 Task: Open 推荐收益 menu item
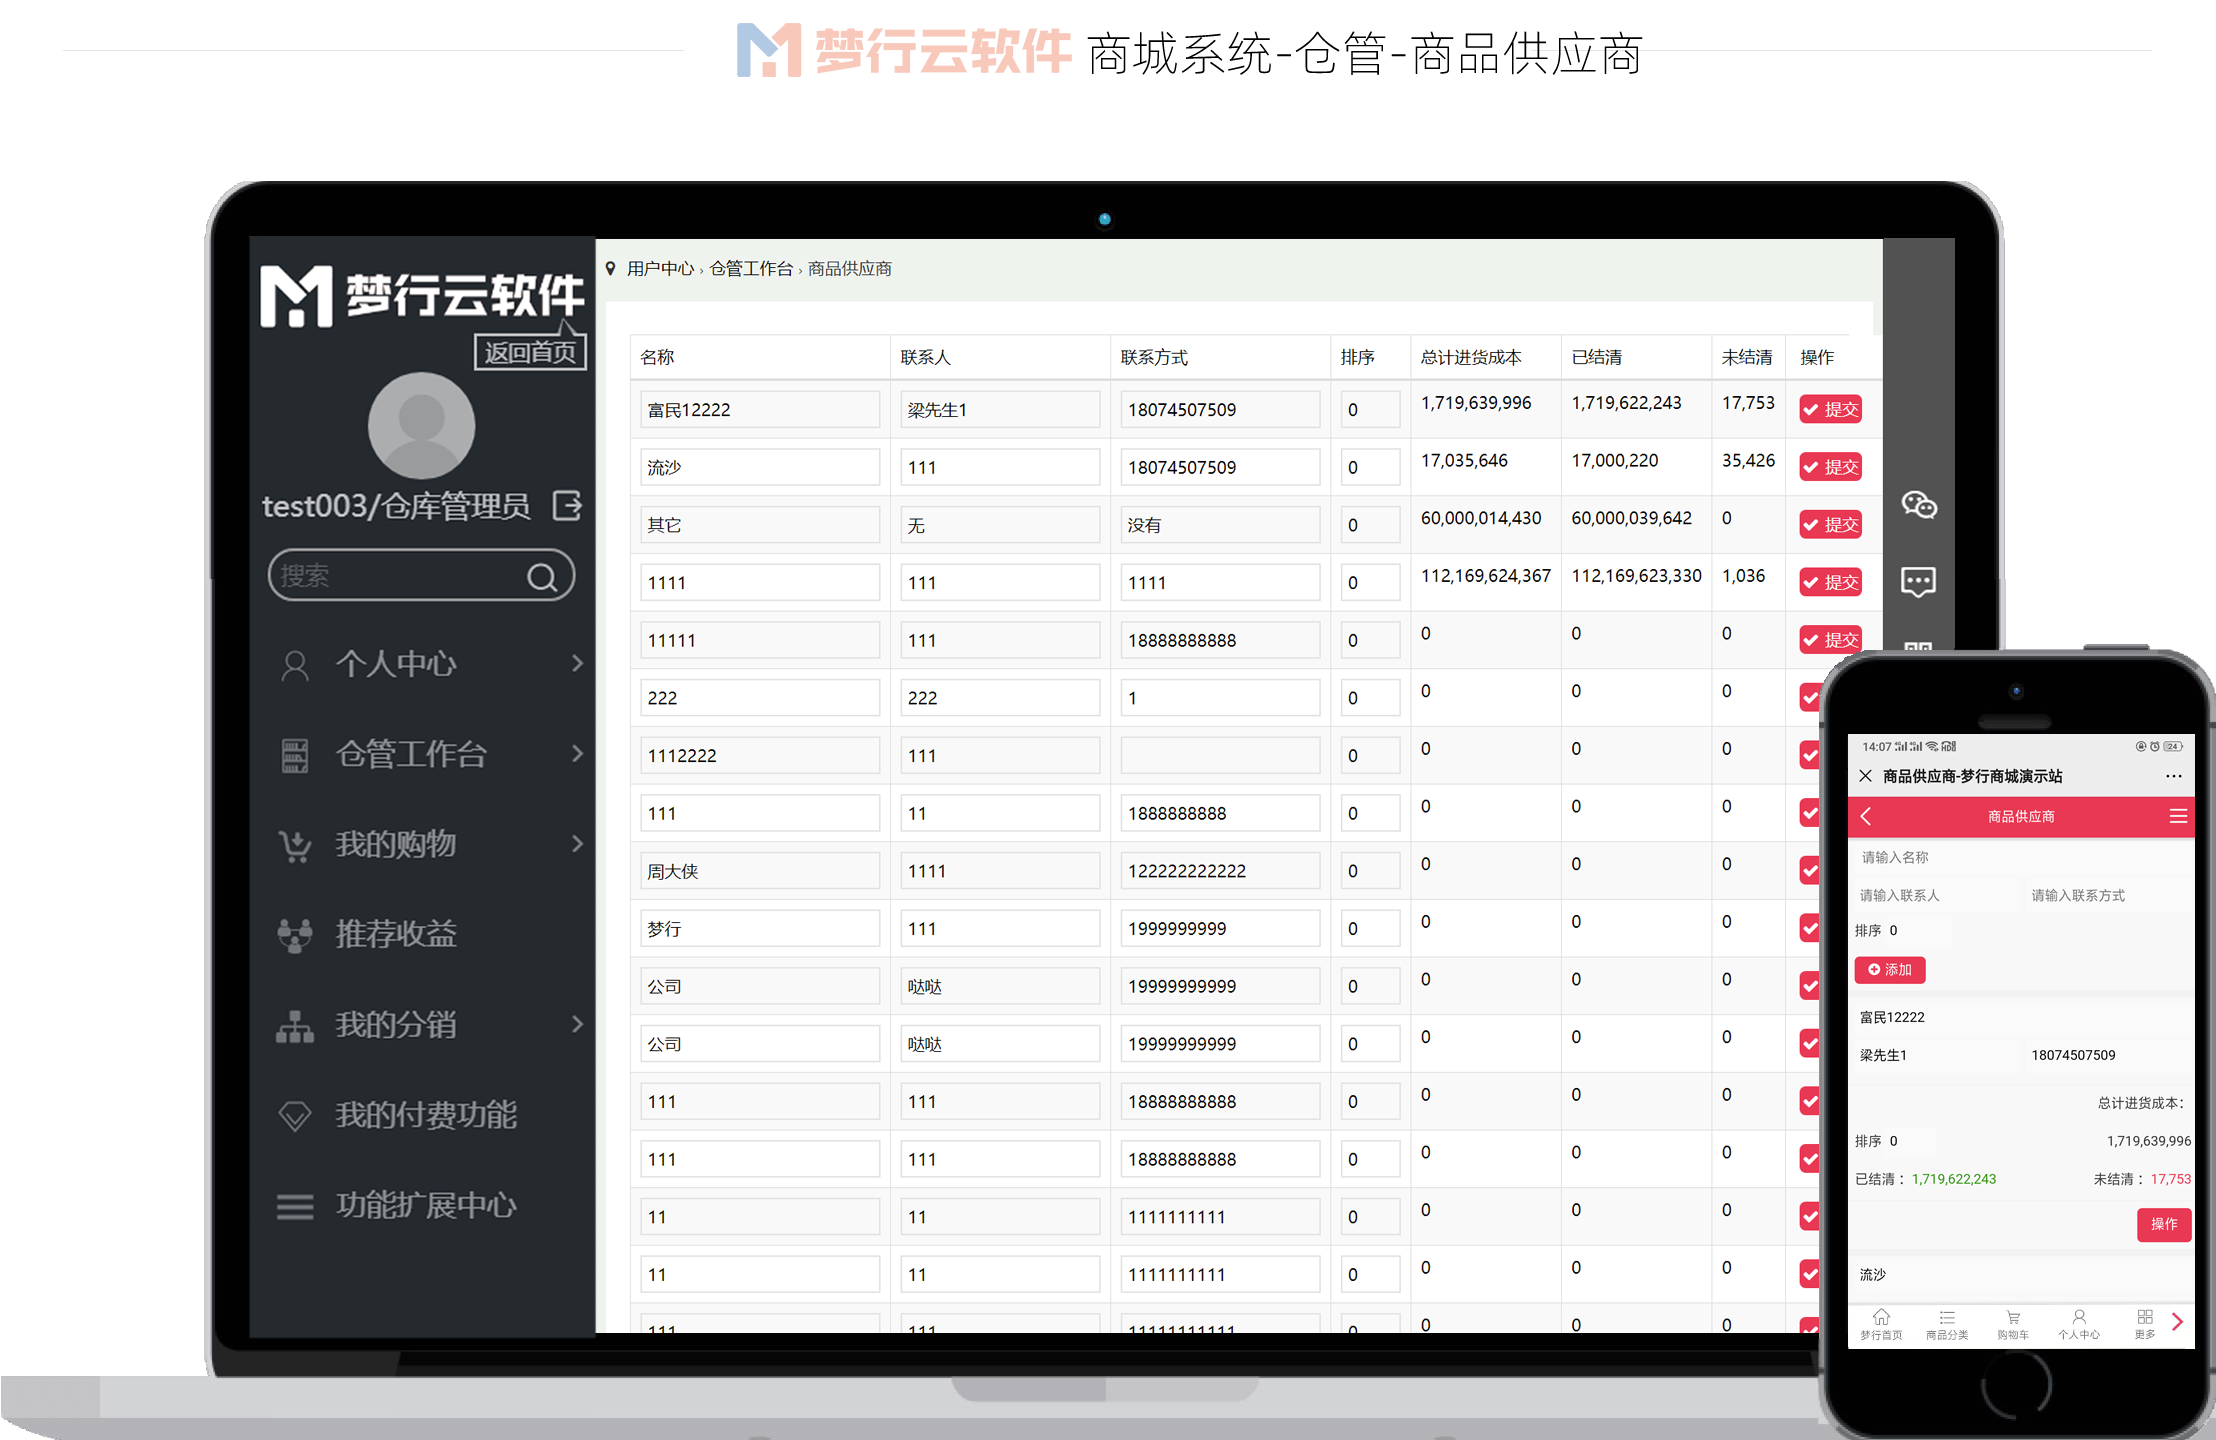pyautogui.click(x=397, y=934)
